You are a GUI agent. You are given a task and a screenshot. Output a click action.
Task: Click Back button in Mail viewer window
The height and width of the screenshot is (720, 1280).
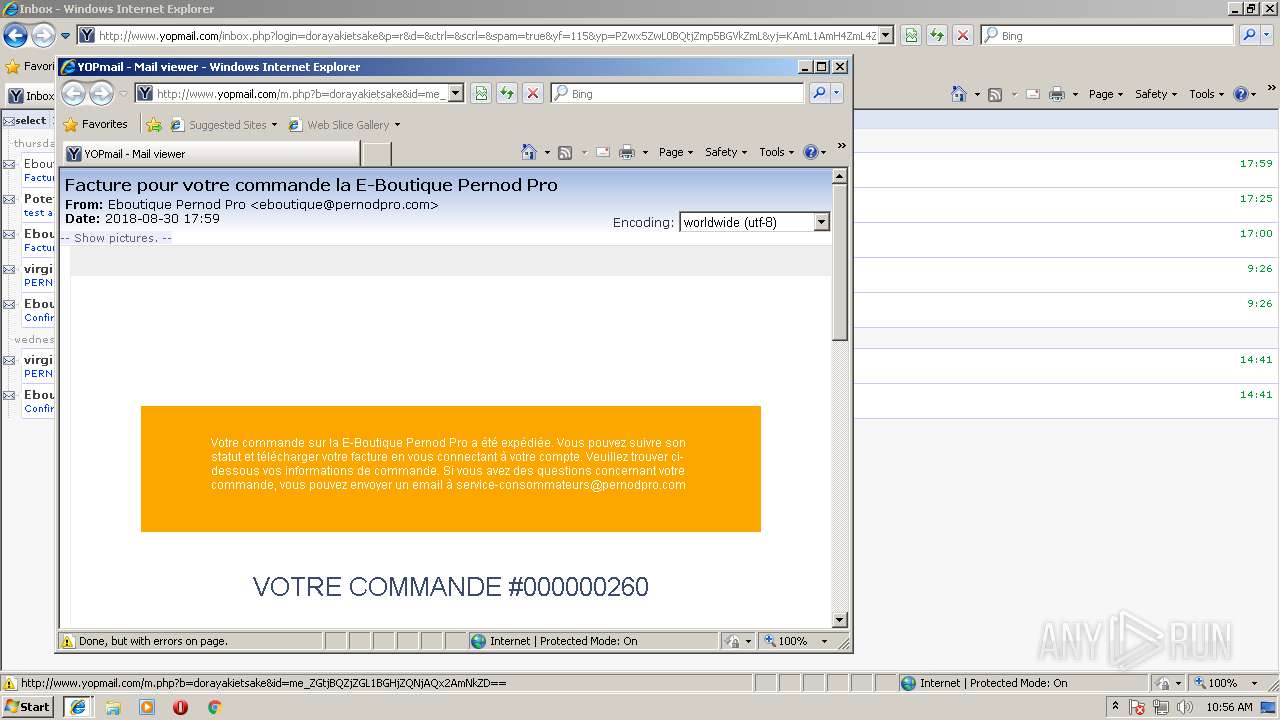click(x=73, y=94)
